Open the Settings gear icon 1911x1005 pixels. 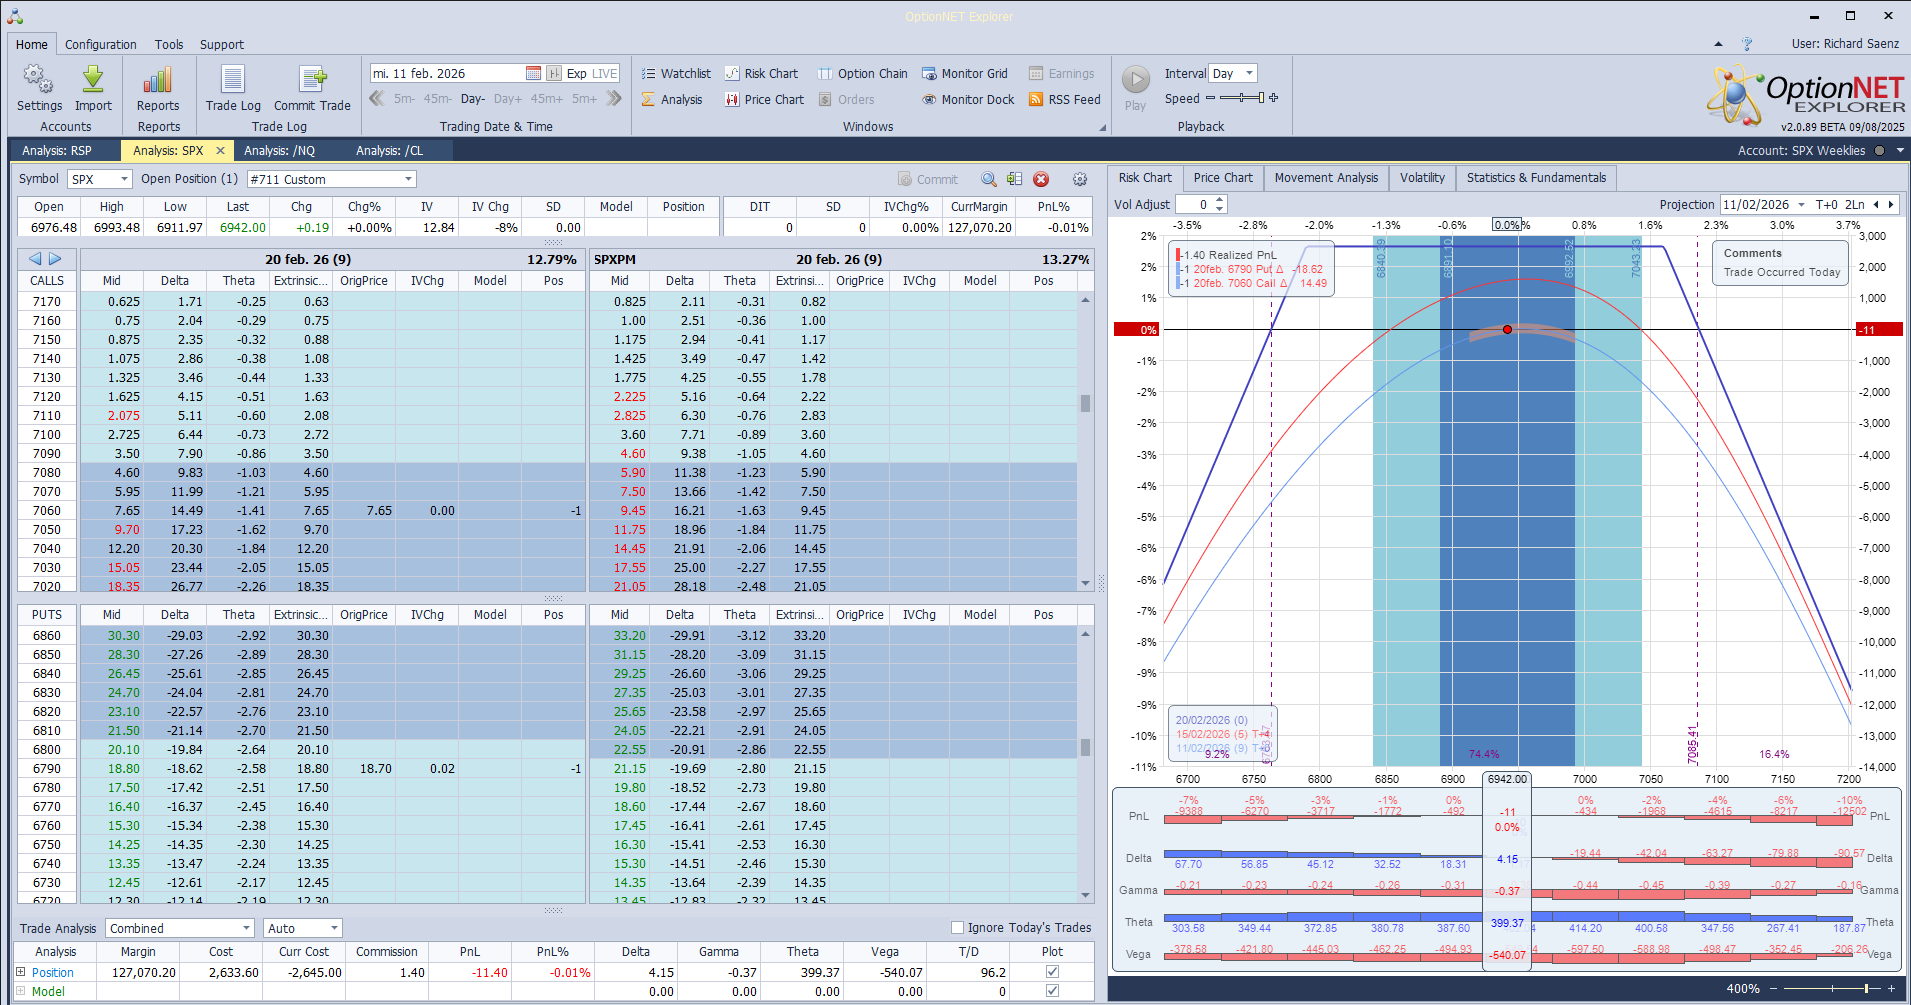click(x=39, y=80)
